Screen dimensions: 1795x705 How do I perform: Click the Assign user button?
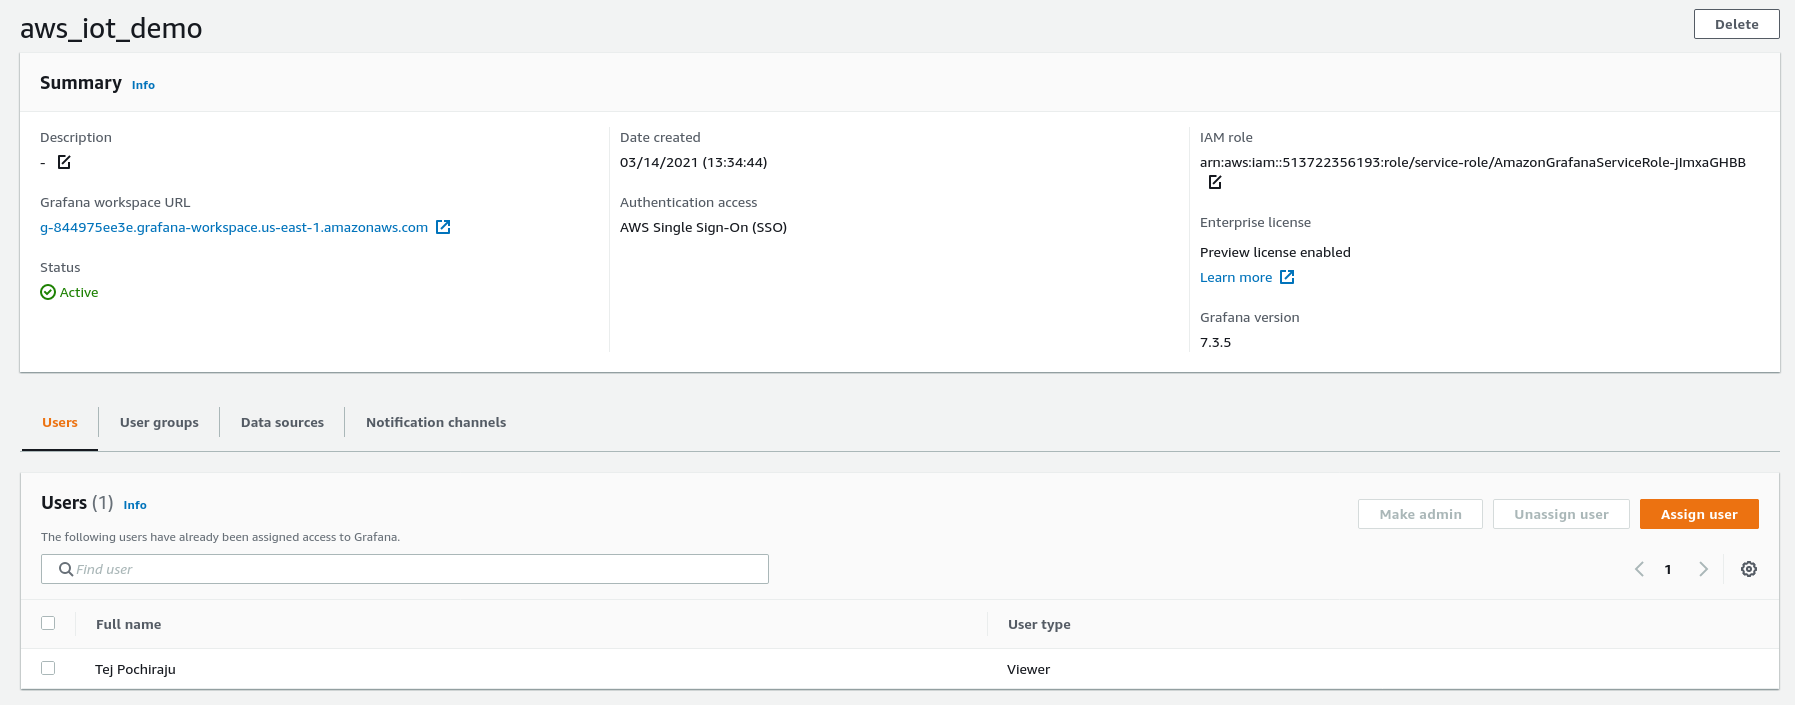tap(1699, 514)
